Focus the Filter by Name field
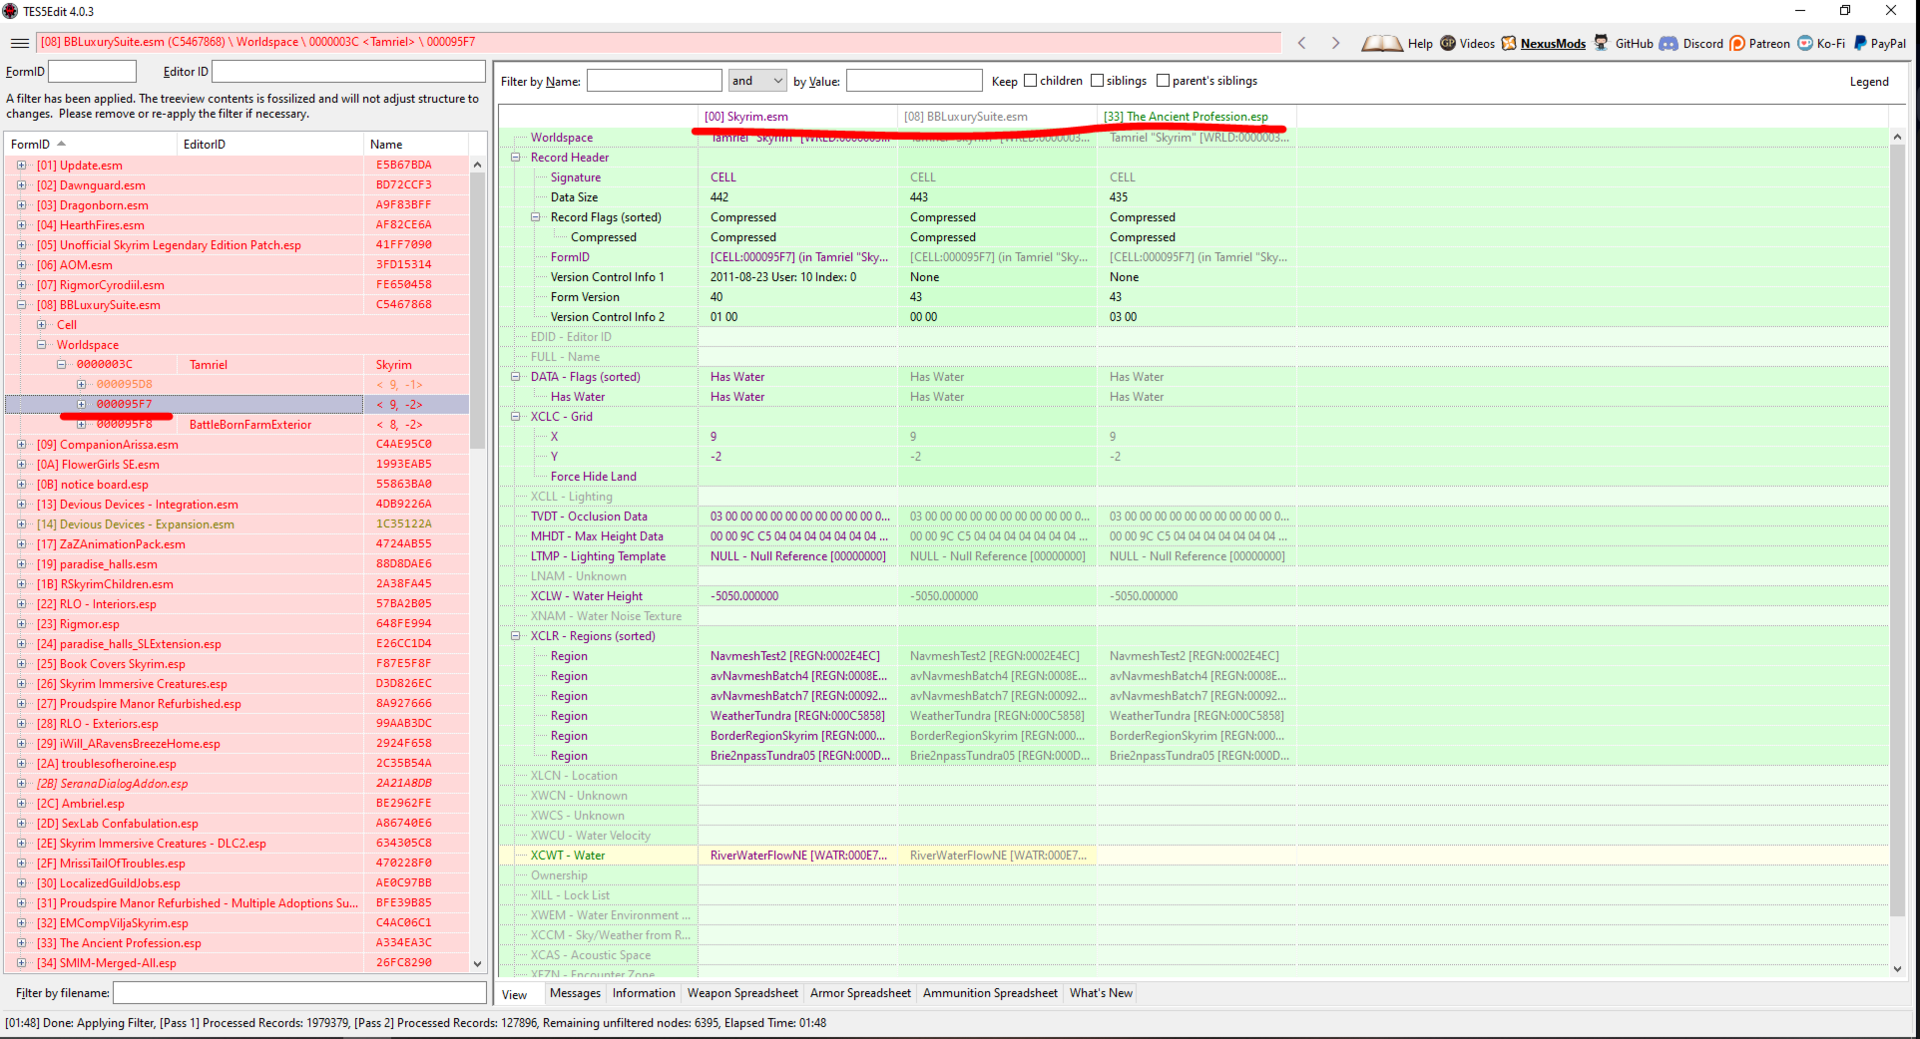 click(654, 81)
